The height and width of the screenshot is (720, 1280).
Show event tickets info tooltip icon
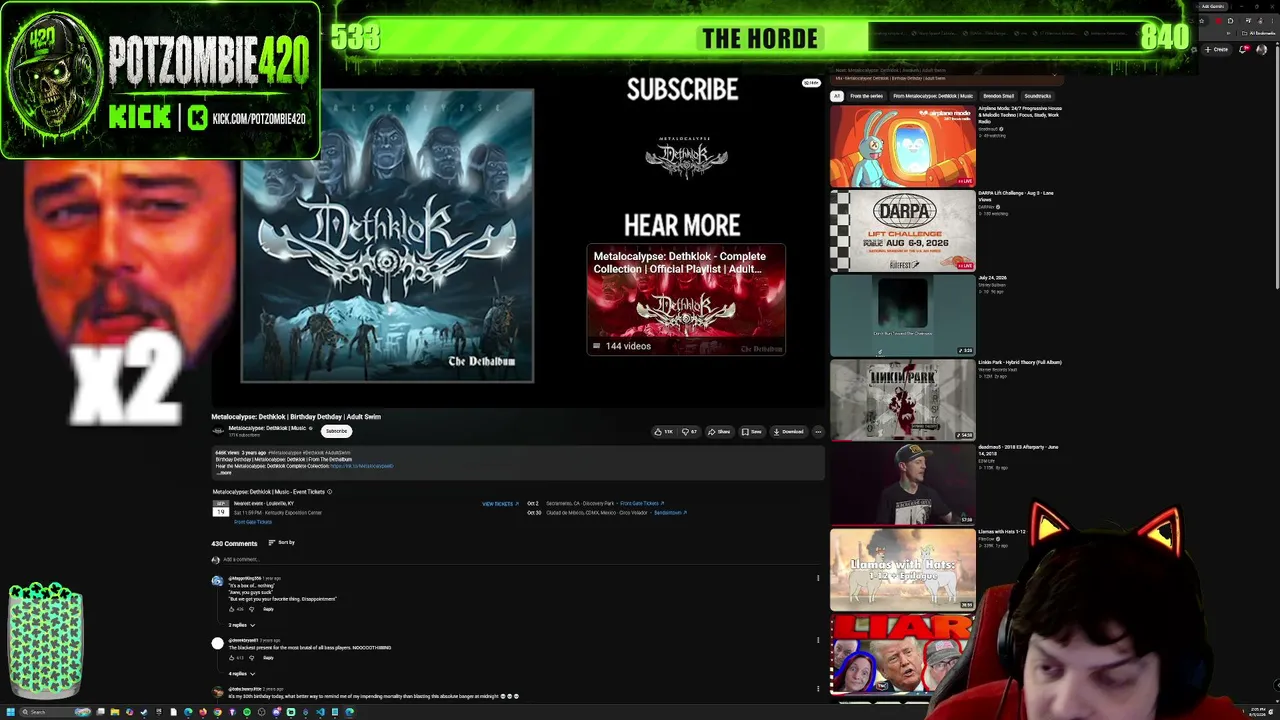329,492
